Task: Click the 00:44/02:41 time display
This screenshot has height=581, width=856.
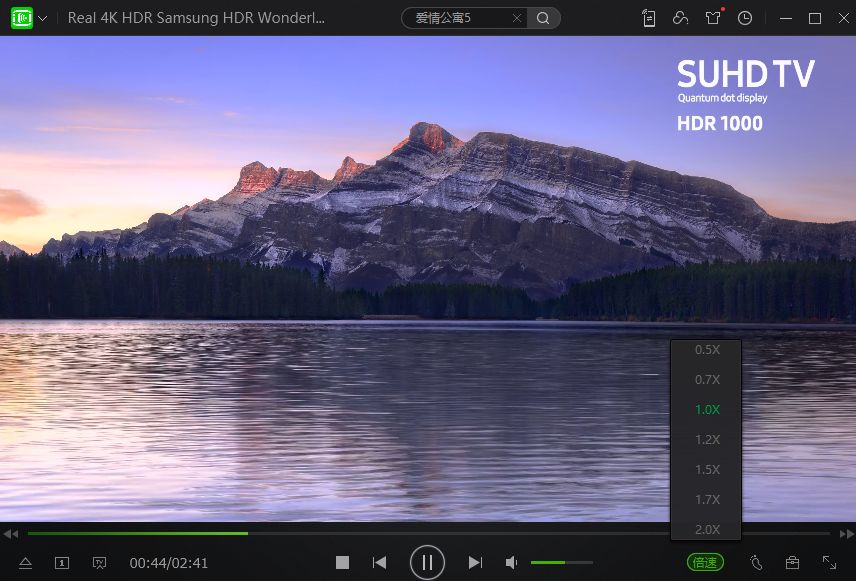Action: point(169,563)
